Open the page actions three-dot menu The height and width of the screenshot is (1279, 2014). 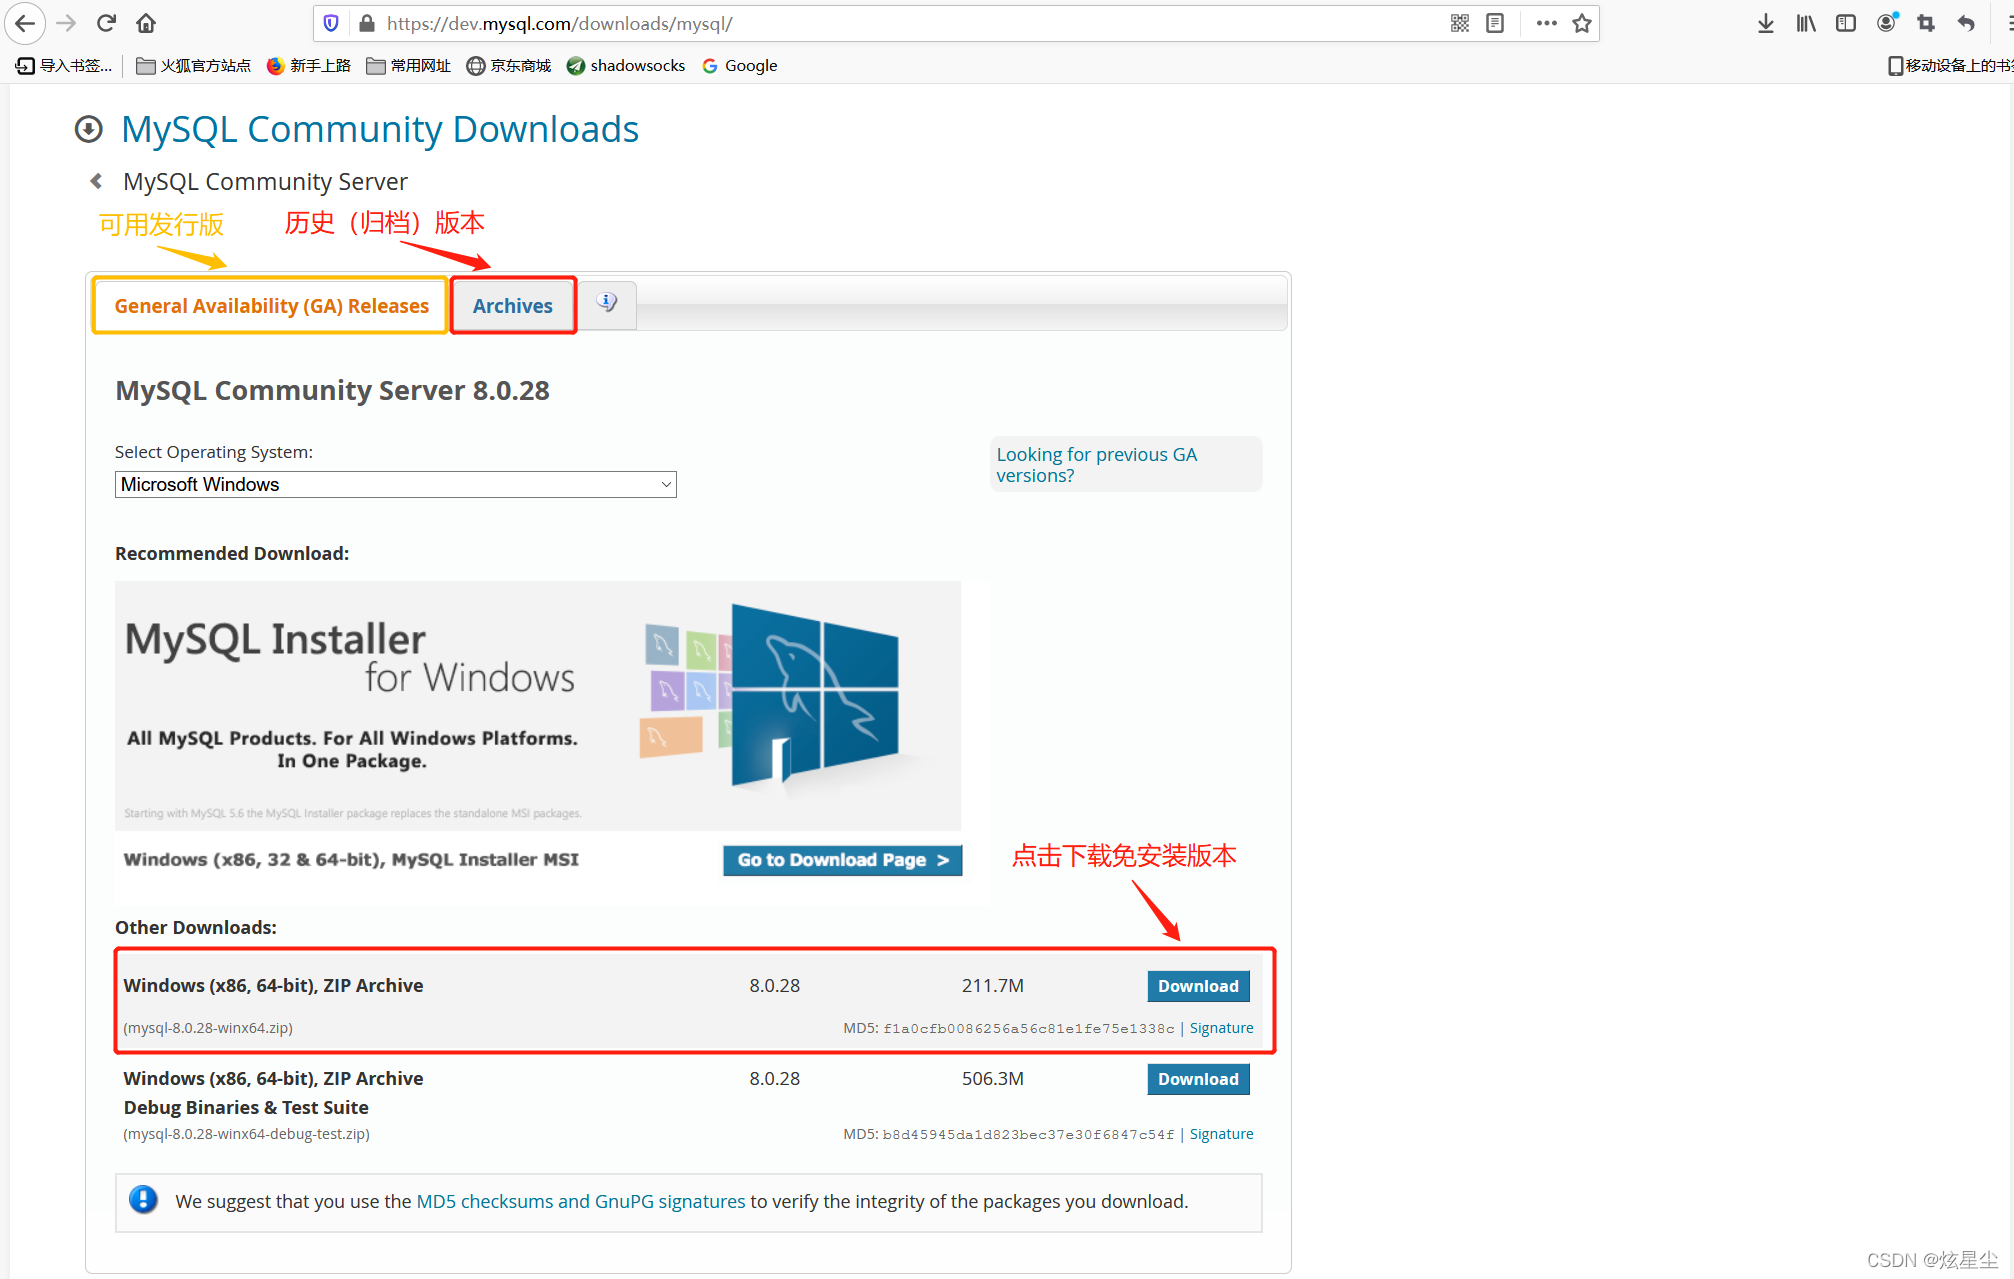[x=1546, y=23]
